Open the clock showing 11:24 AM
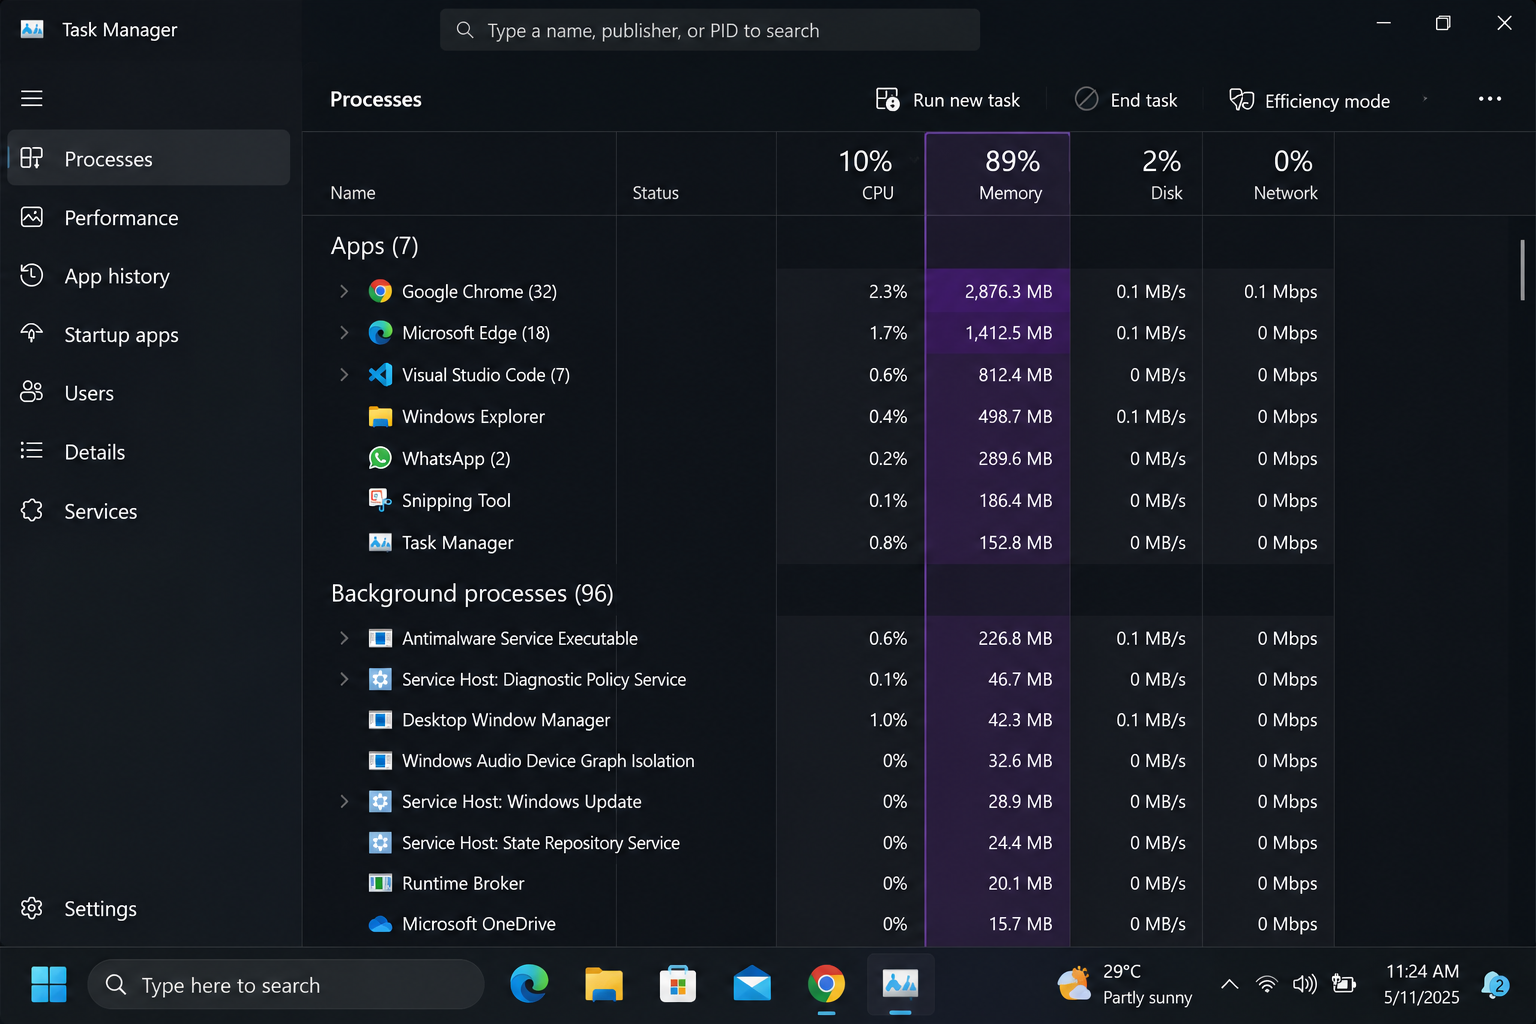The height and width of the screenshot is (1024, 1536). pos(1421,985)
